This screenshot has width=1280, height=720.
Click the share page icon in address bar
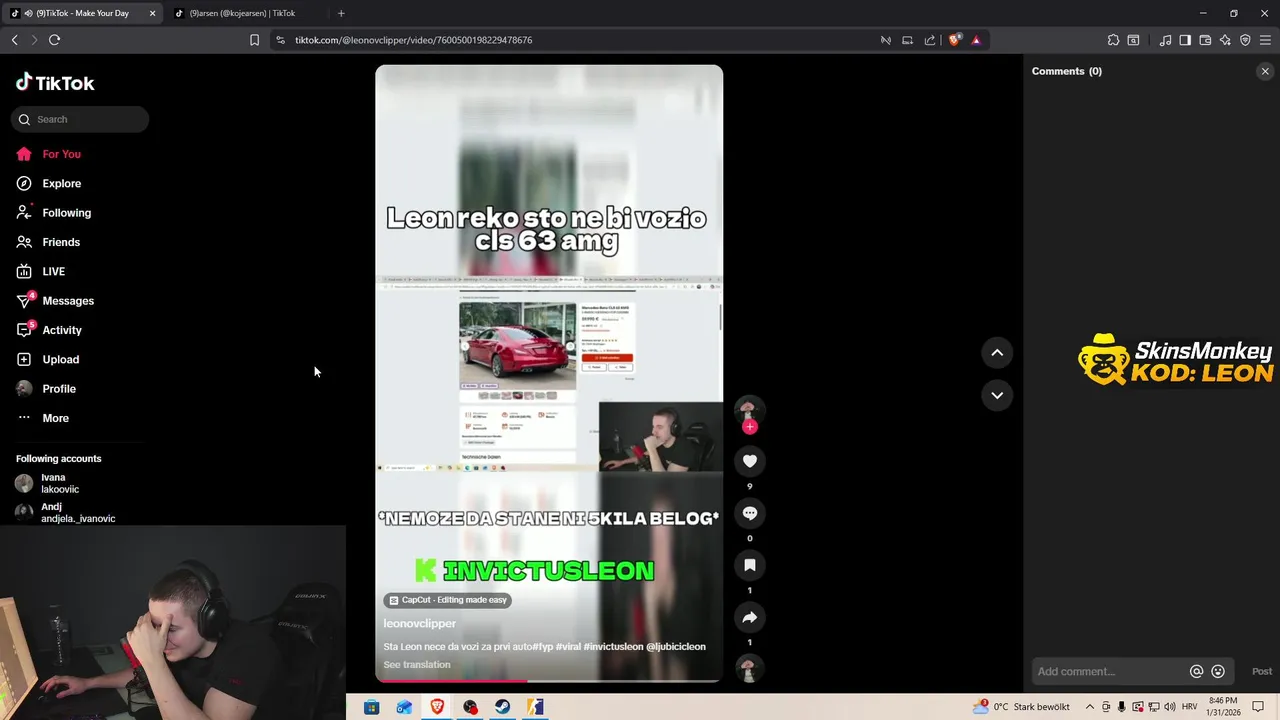[930, 40]
